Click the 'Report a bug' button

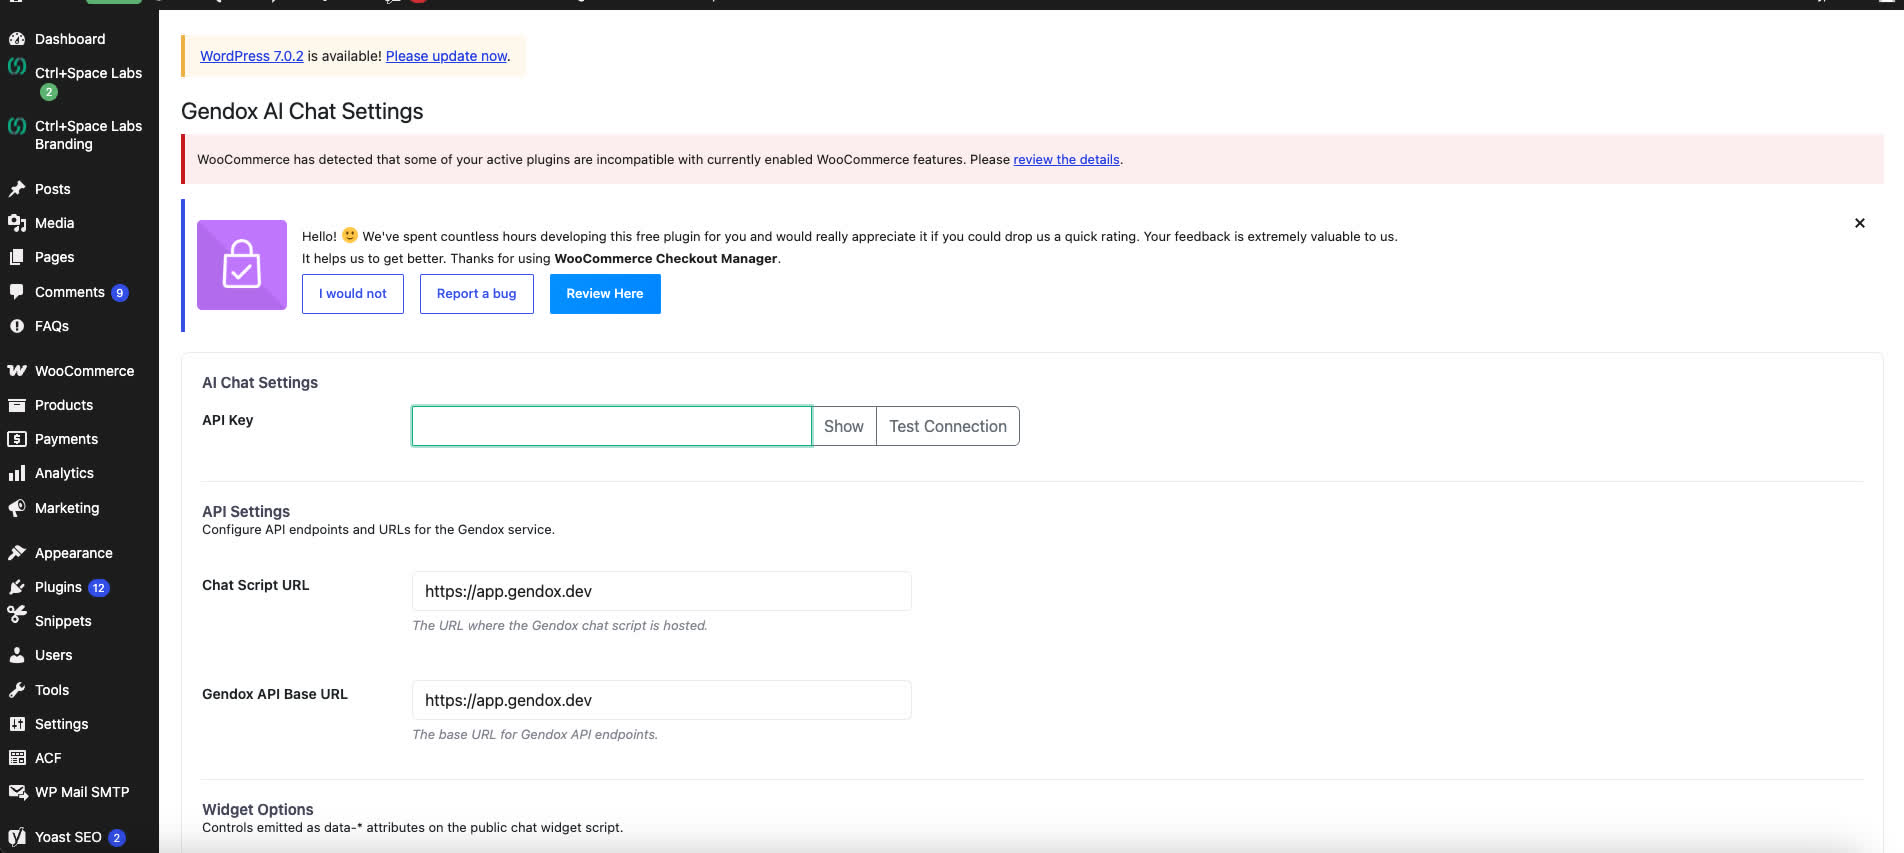(x=477, y=294)
